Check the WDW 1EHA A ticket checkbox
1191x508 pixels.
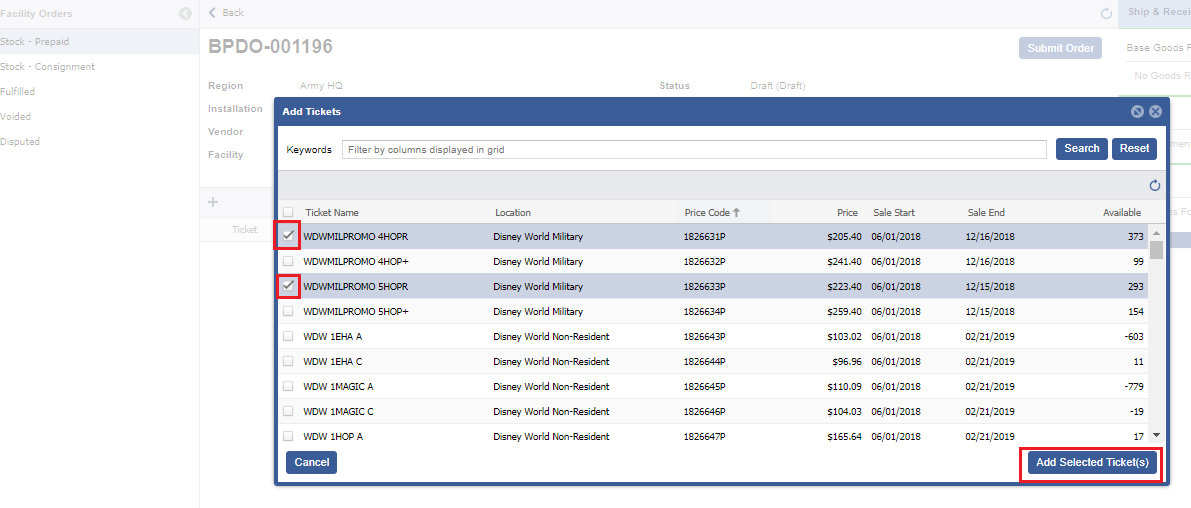point(288,337)
